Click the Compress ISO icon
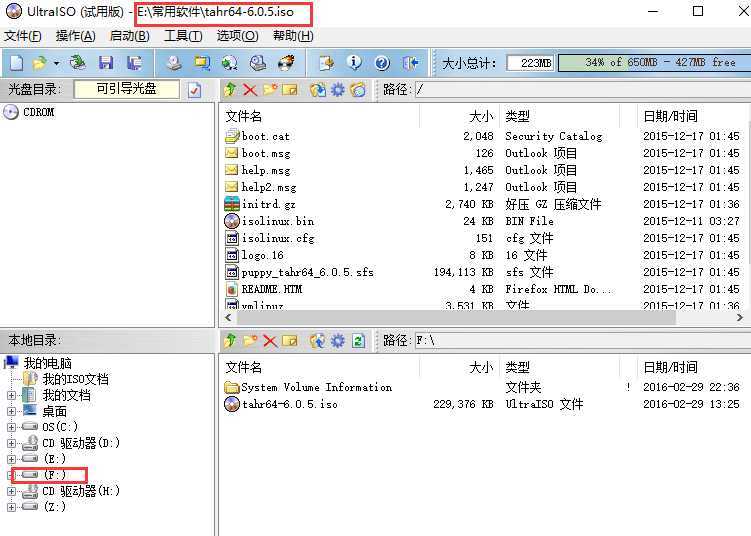This screenshot has height=536, width=751. pyautogui.click(x=229, y=63)
